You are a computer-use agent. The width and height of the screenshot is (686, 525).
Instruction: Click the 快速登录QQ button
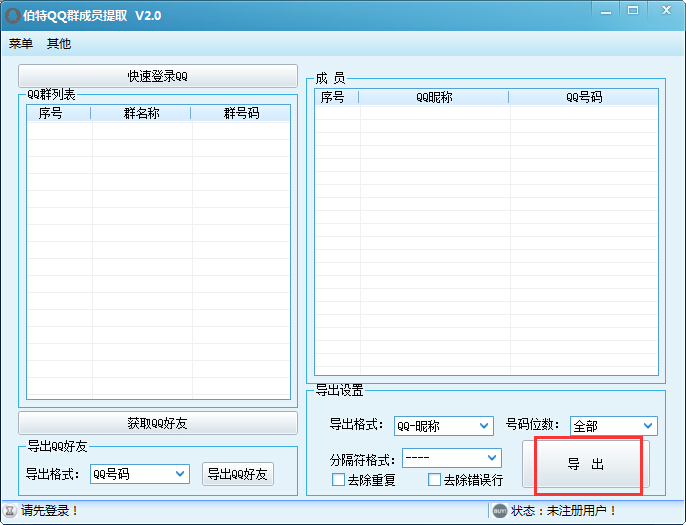[x=158, y=76]
